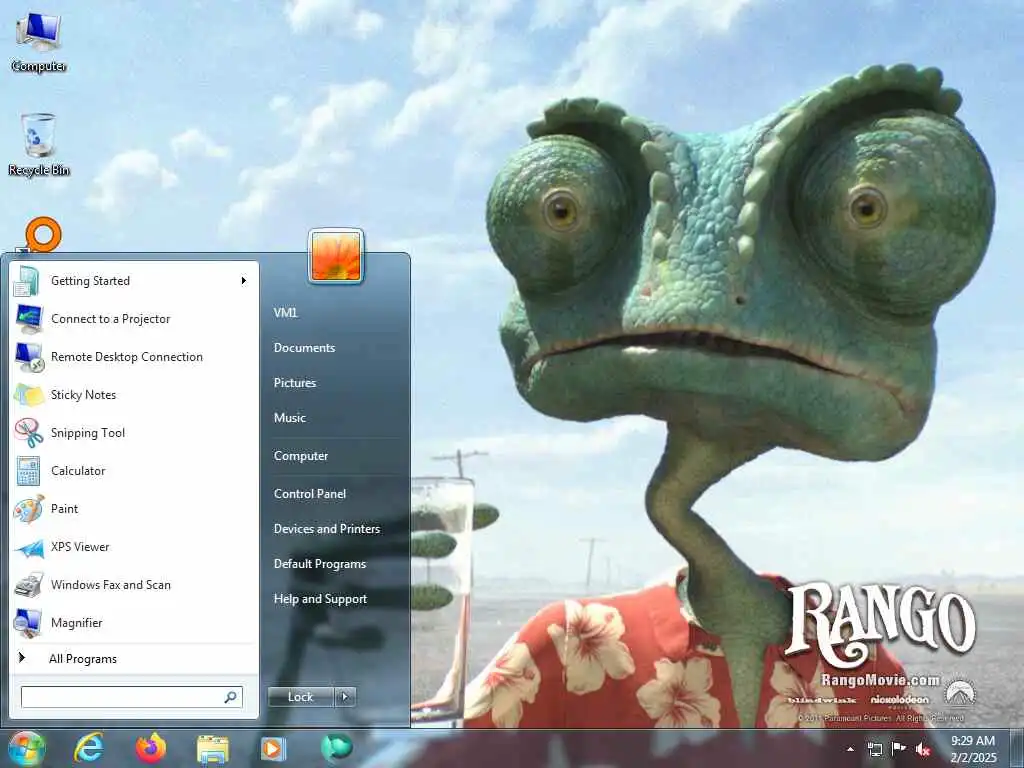Open Control Panel
This screenshot has width=1024, height=768.
(x=310, y=494)
